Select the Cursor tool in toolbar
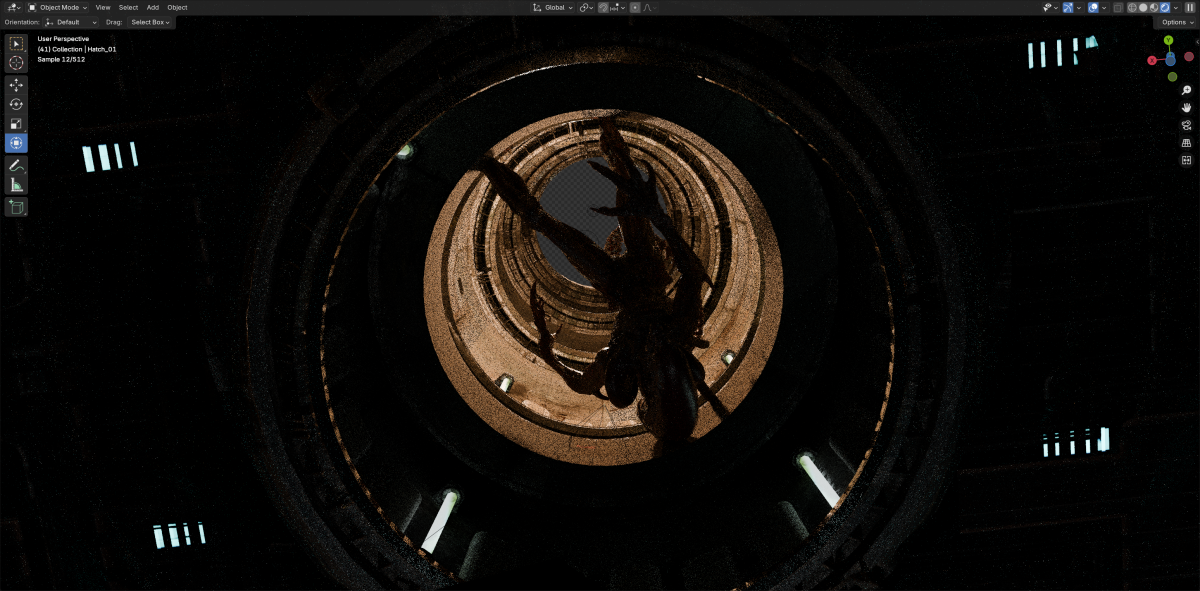 [17, 63]
